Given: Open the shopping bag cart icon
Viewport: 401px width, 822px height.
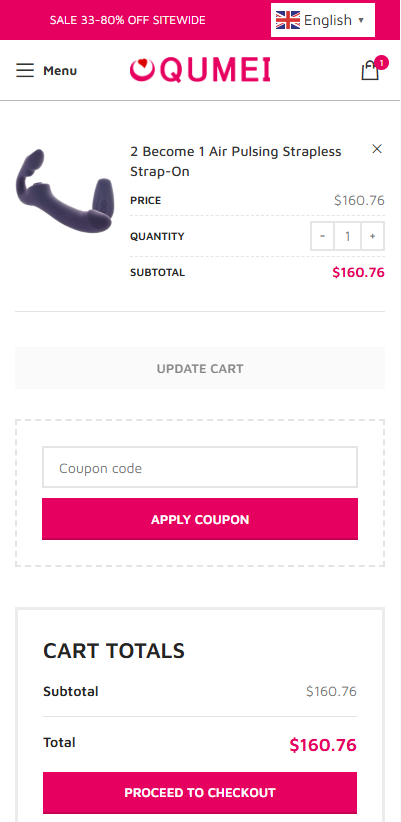Looking at the screenshot, I should [370, 71].
